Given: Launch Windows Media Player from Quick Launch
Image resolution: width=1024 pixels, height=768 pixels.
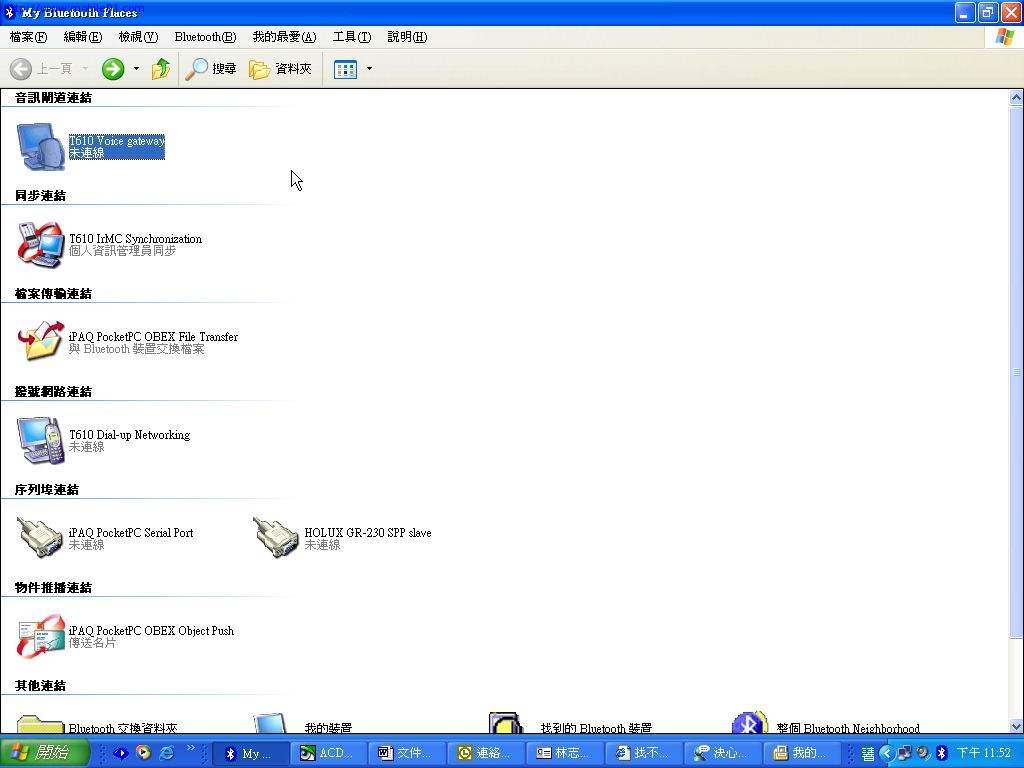Looking at the screenshot, I should coord(143,753).
